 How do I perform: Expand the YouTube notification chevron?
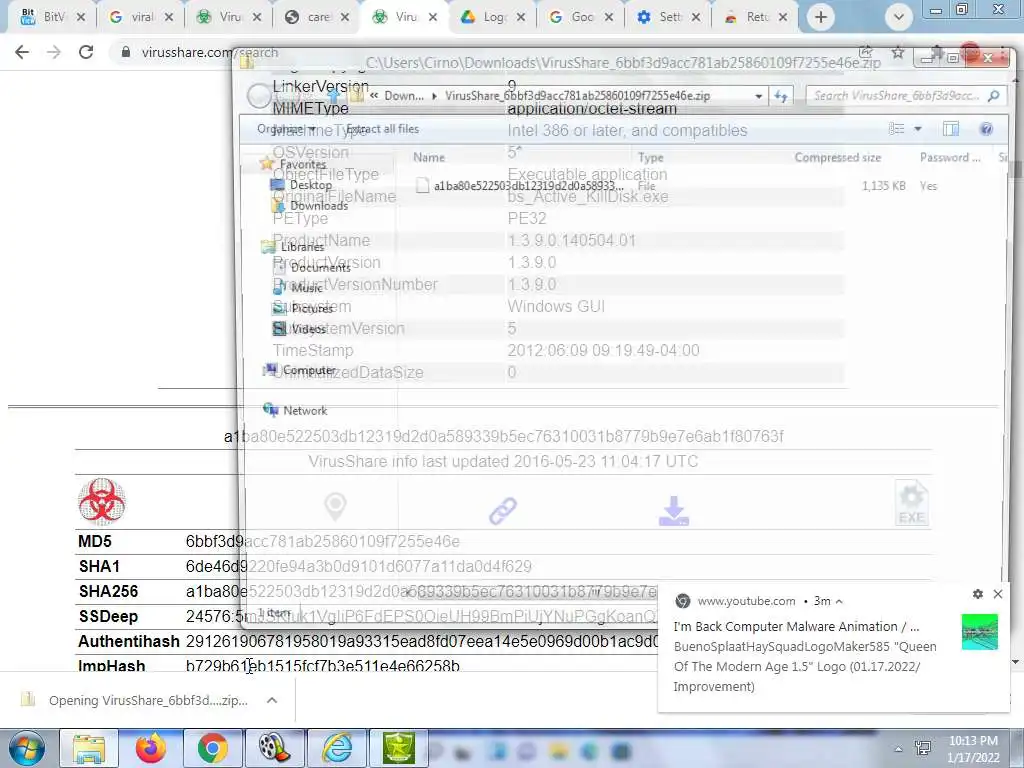point(839,601)
